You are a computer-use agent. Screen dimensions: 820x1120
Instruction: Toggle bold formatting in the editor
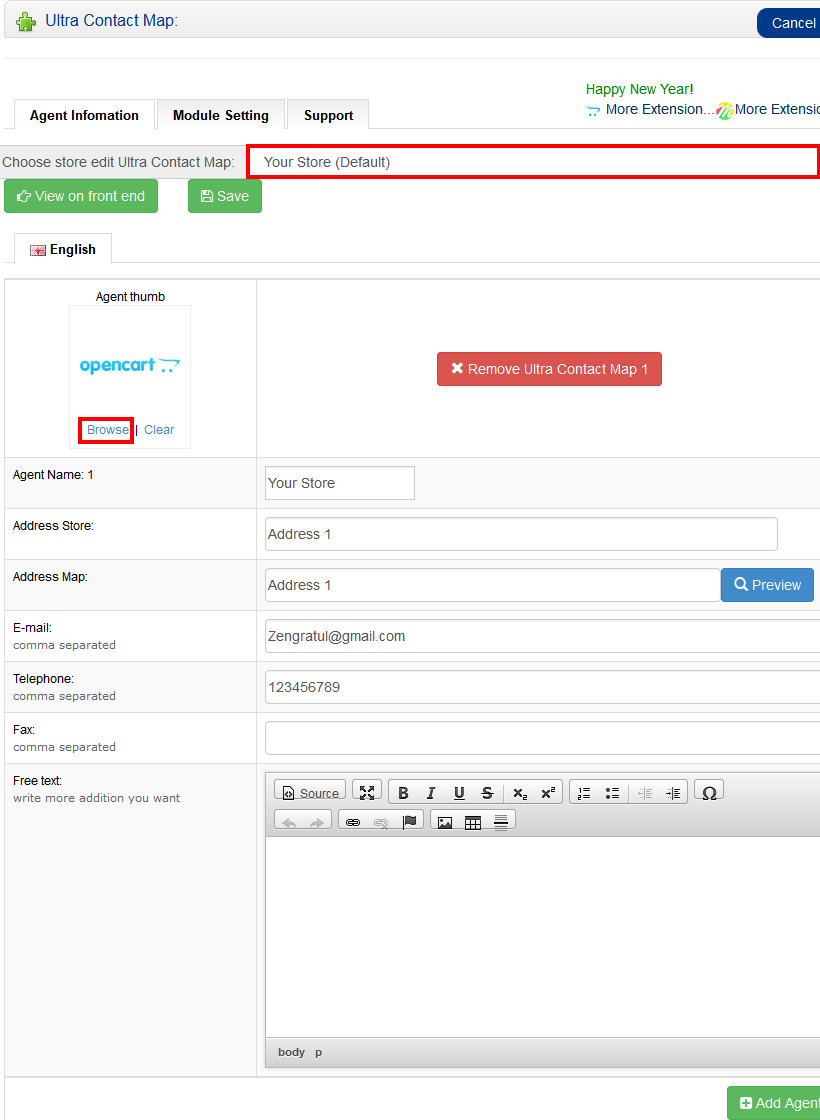pos(403,793)
